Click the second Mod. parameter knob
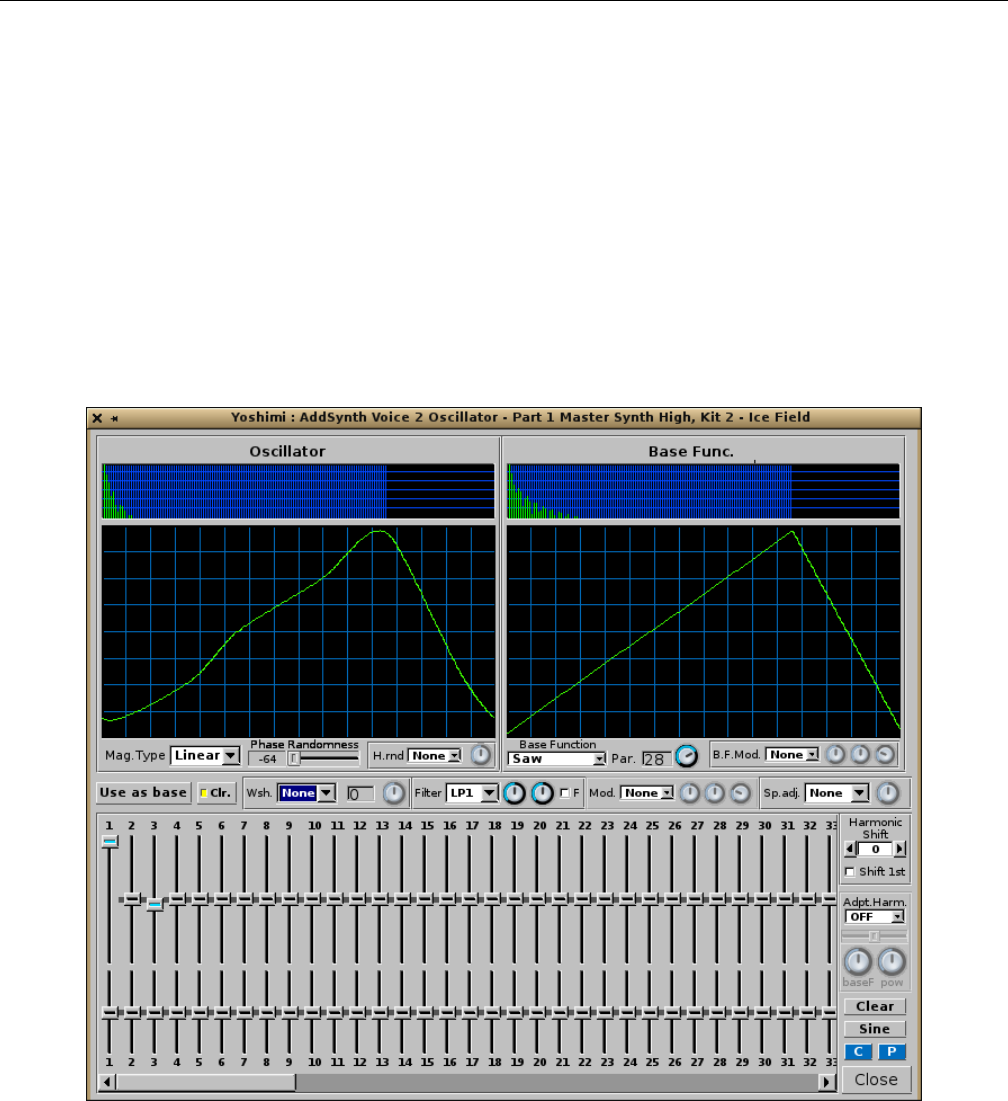Viewport: 1008px width, 1101px height. [715, 793]
